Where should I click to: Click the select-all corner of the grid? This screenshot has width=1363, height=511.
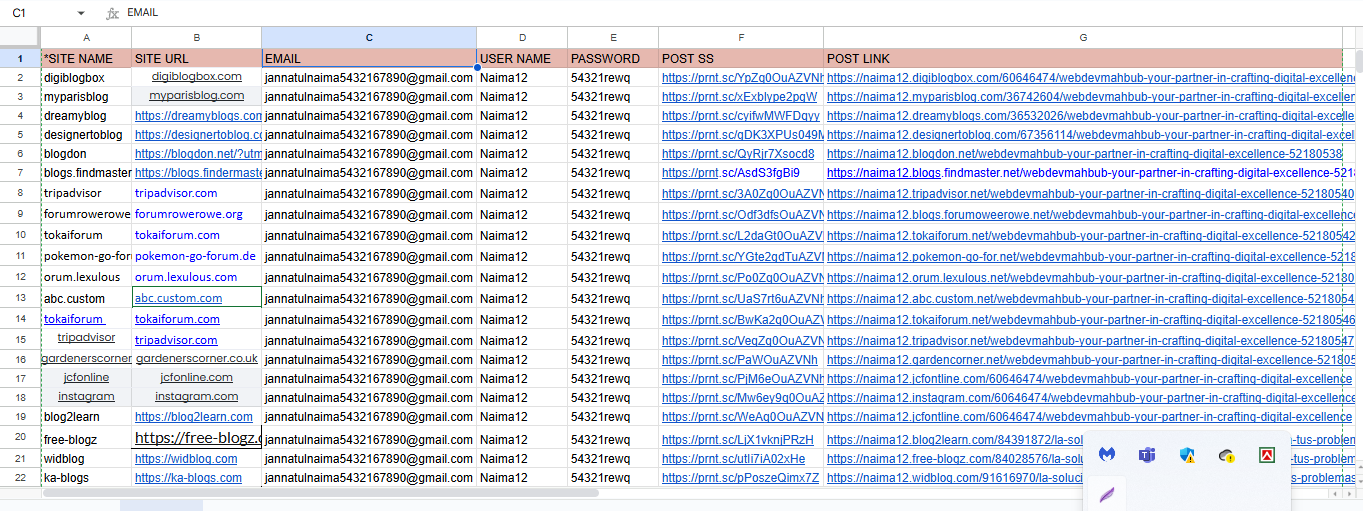coord(20,37)
